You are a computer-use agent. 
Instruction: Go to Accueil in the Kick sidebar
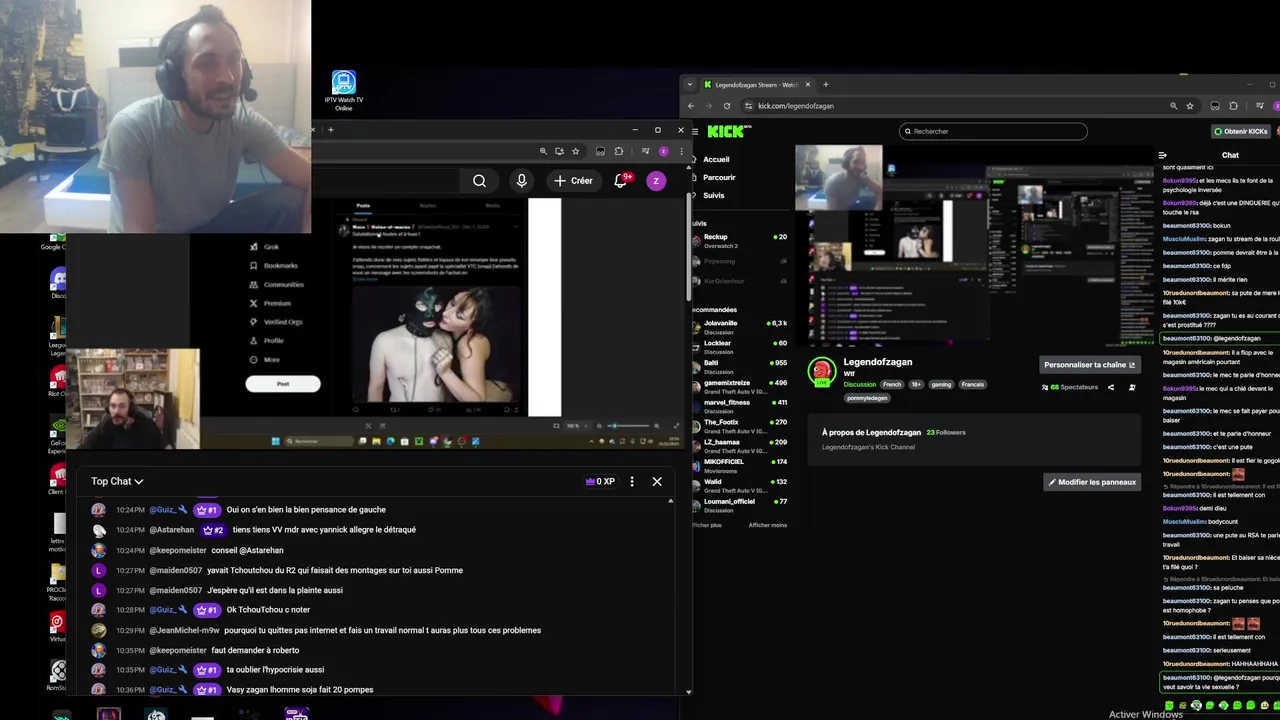[x=714, y=159]
